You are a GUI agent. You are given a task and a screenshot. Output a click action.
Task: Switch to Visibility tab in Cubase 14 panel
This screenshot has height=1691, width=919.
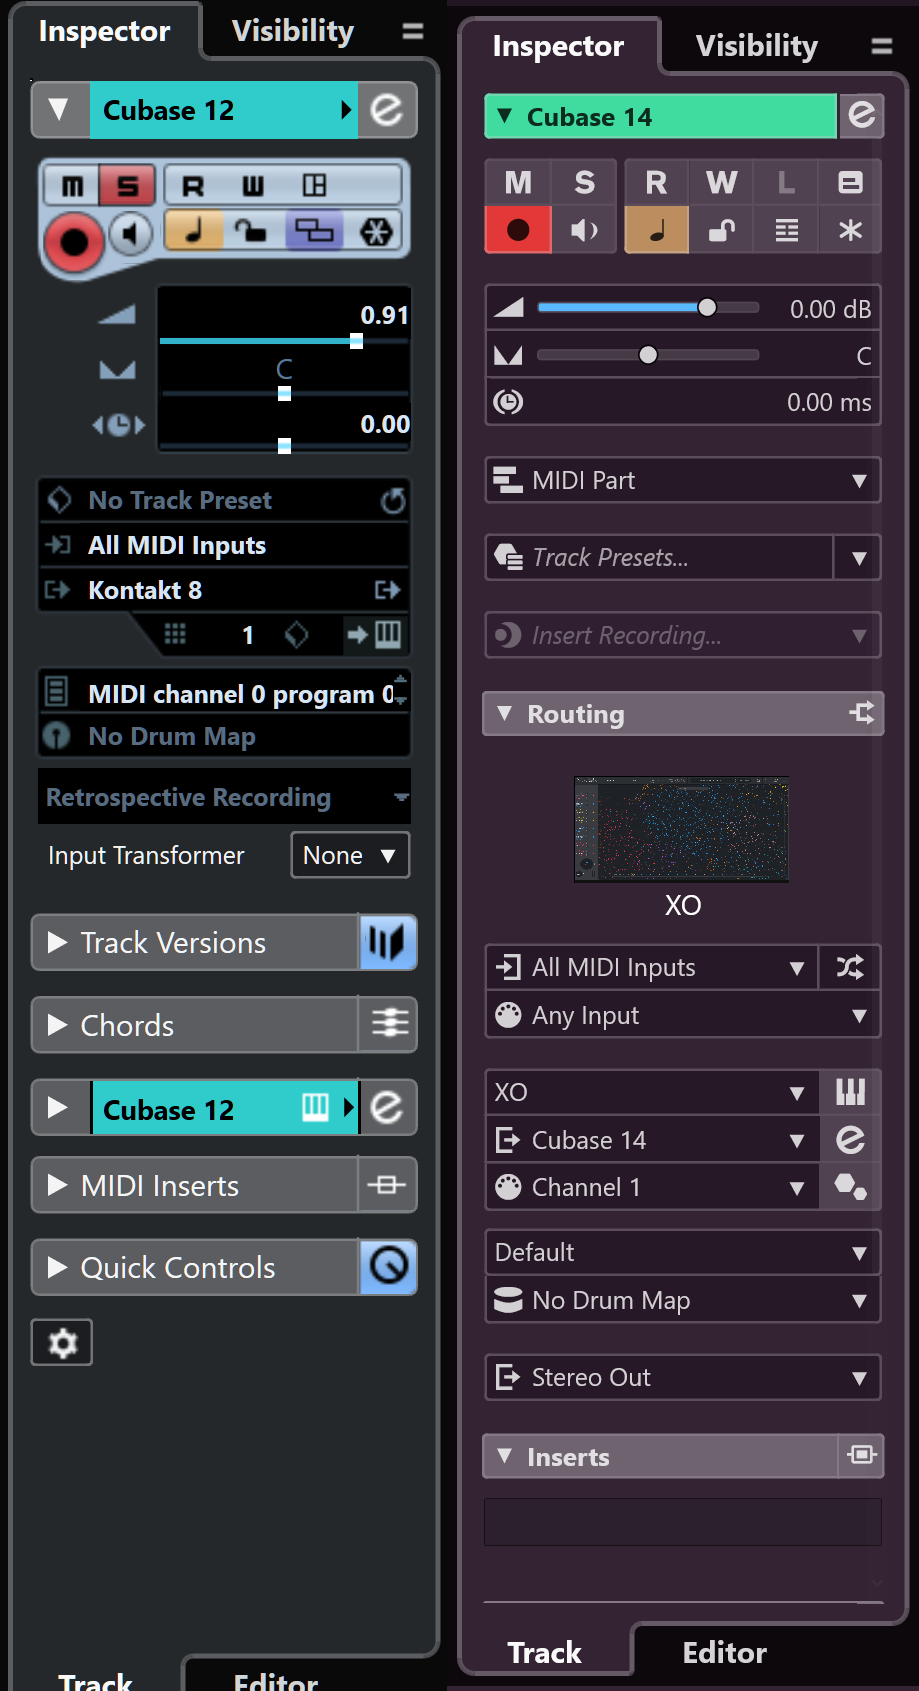(757, 46)
